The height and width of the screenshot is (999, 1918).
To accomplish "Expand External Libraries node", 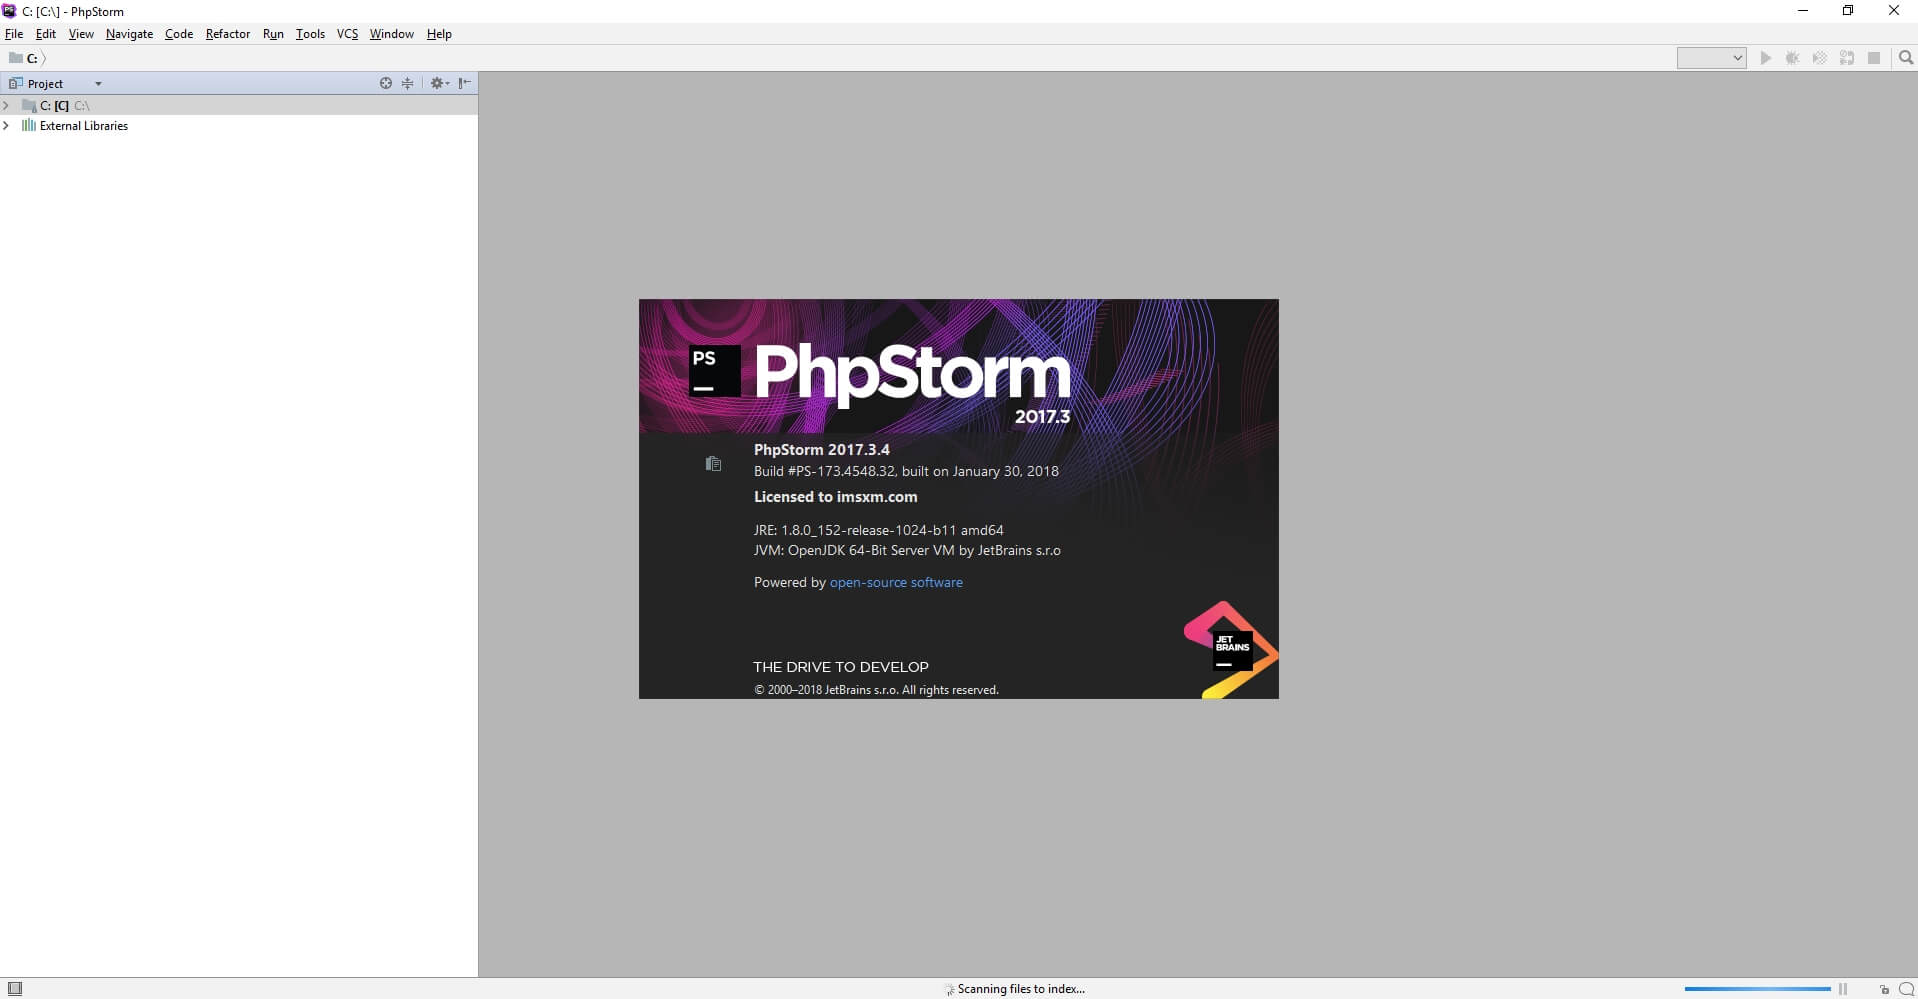I will (7, 126).
